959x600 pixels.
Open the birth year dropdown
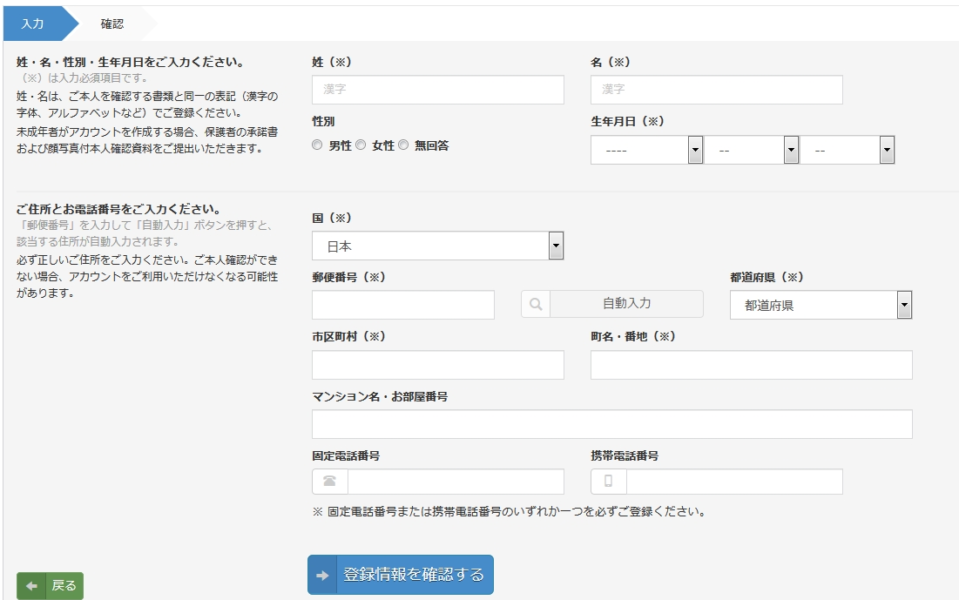646,150
